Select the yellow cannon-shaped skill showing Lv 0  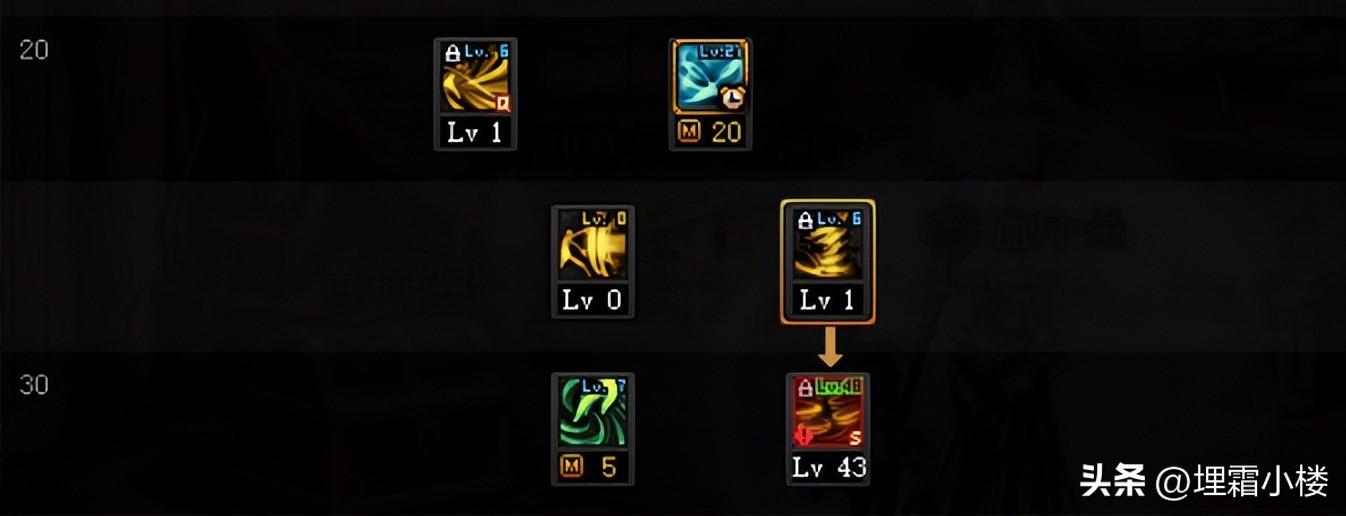(x=592, y=245)
